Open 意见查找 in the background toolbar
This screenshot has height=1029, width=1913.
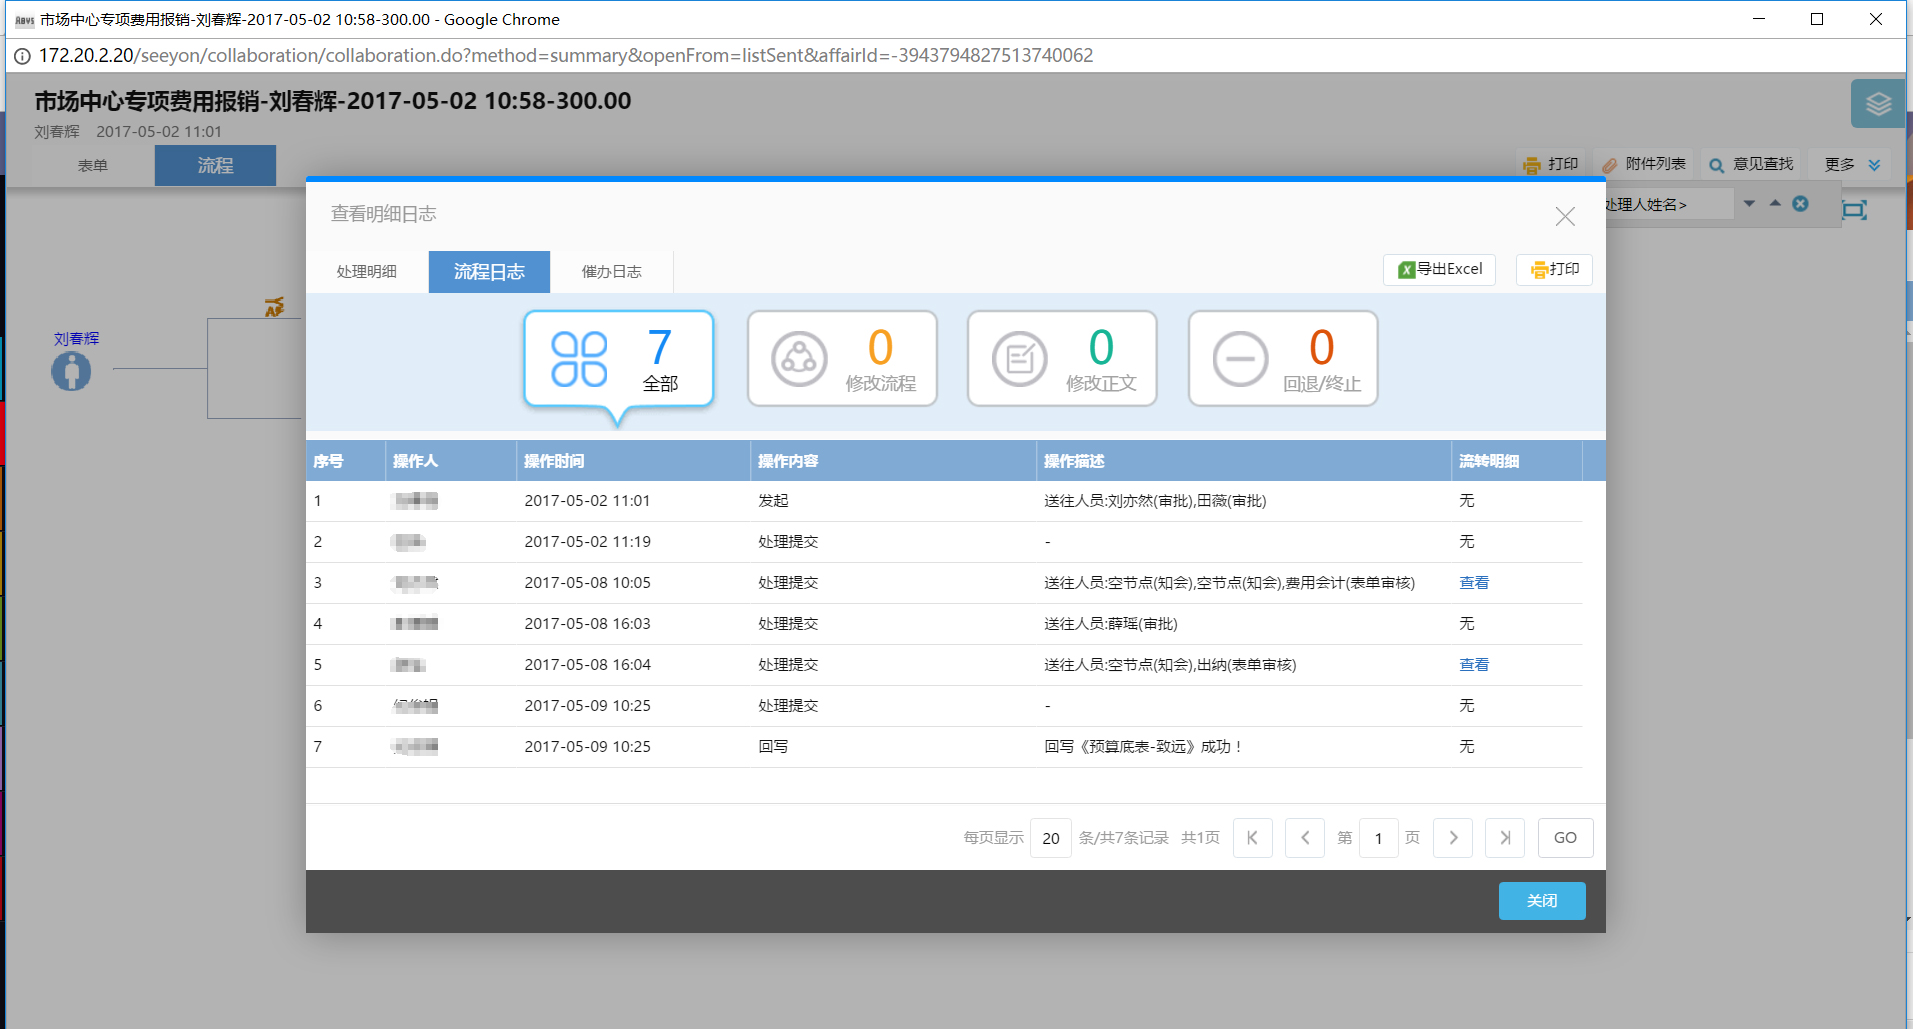pyautogui.click(x=1752, y=164)
